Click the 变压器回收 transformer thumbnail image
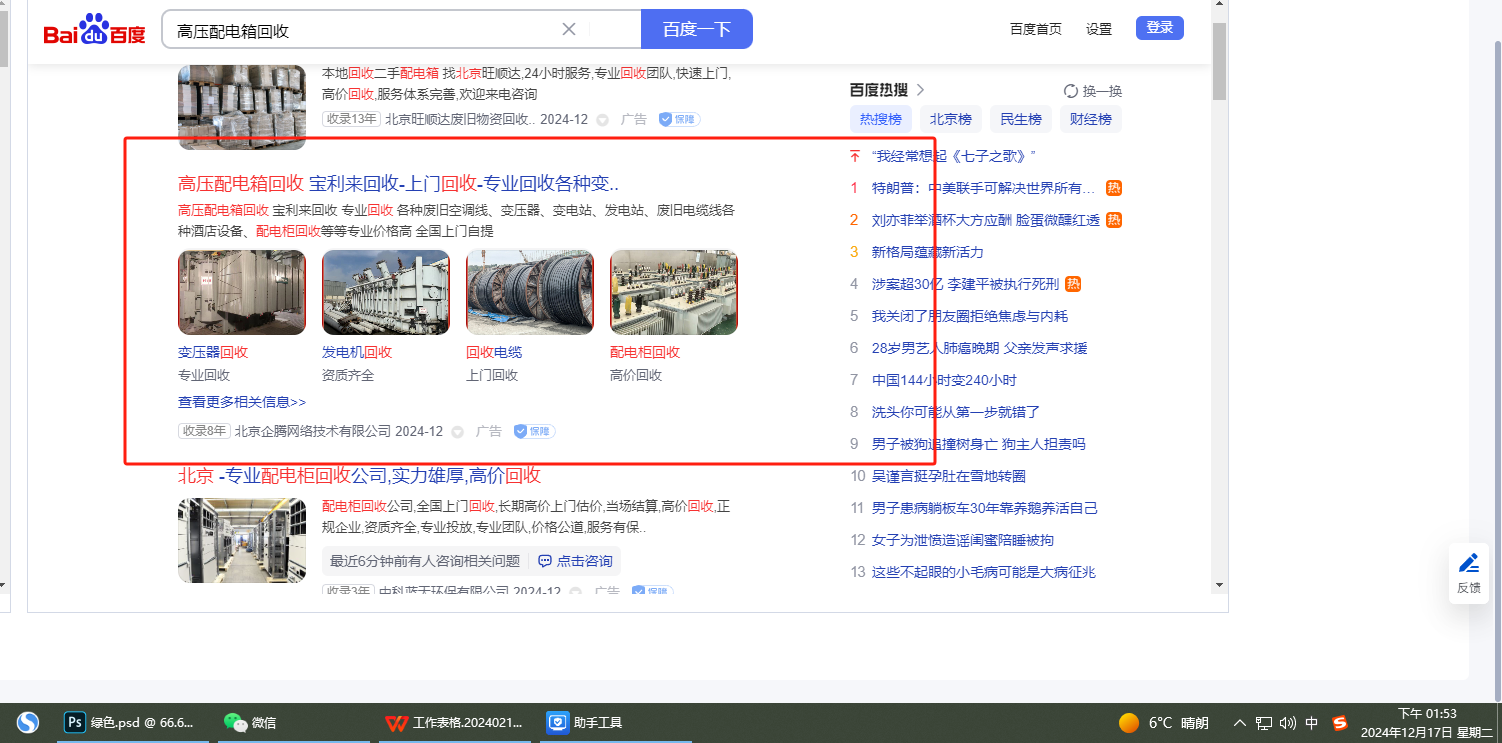Viewport: 1502px width, 743px height. pos(242,292)
